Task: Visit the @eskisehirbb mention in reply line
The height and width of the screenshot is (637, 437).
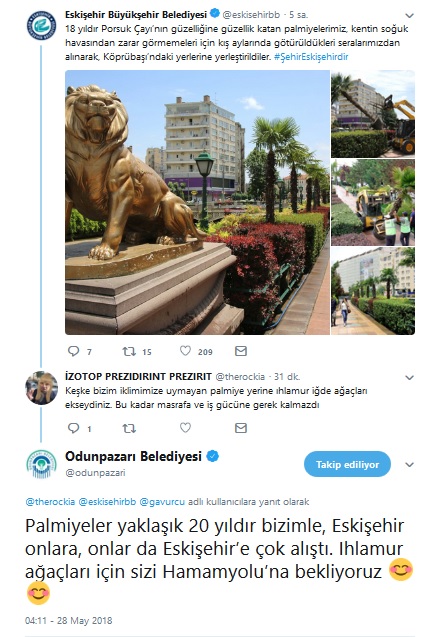Action: (107, 502)
